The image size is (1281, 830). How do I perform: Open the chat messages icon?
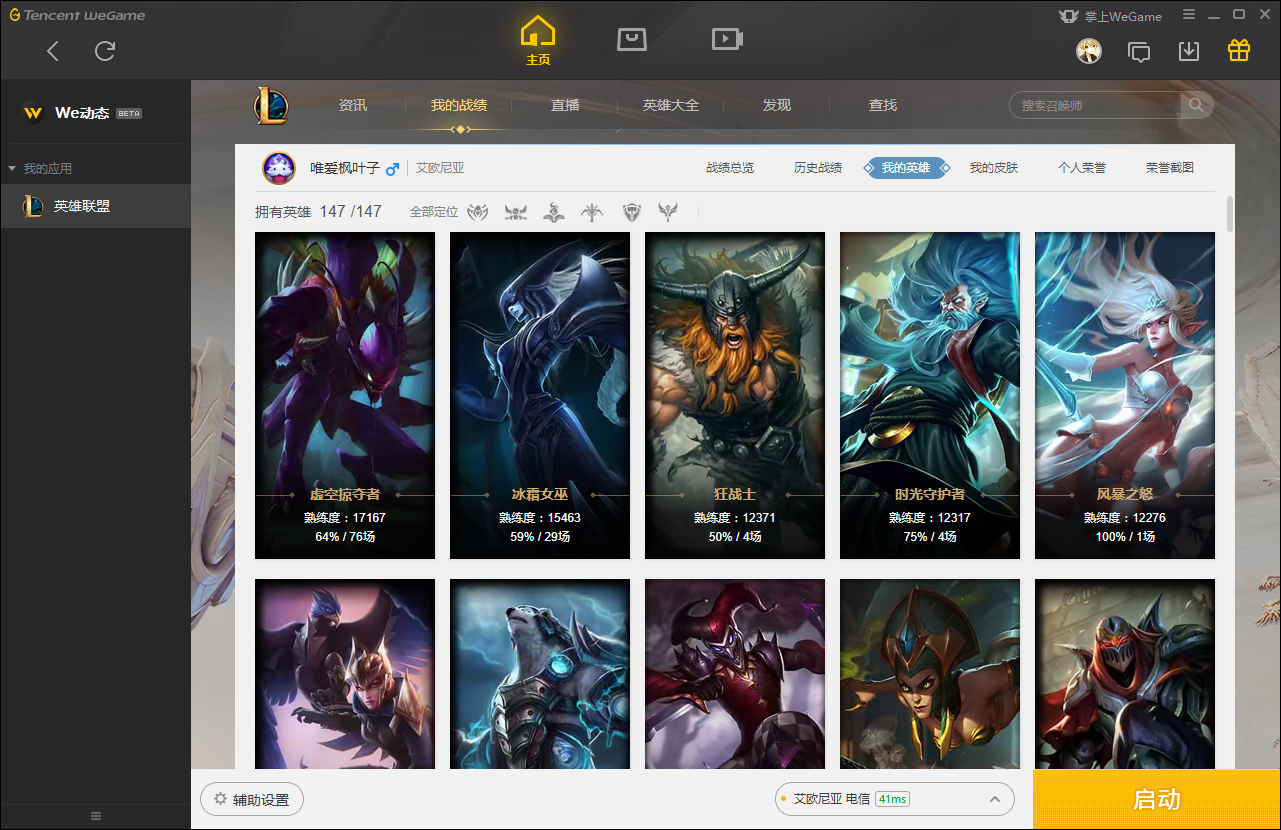[1139, 51]
